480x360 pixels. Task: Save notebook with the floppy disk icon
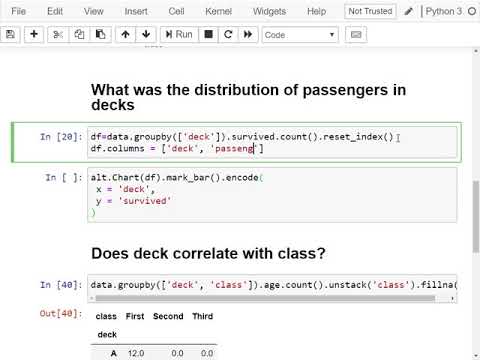10,34
